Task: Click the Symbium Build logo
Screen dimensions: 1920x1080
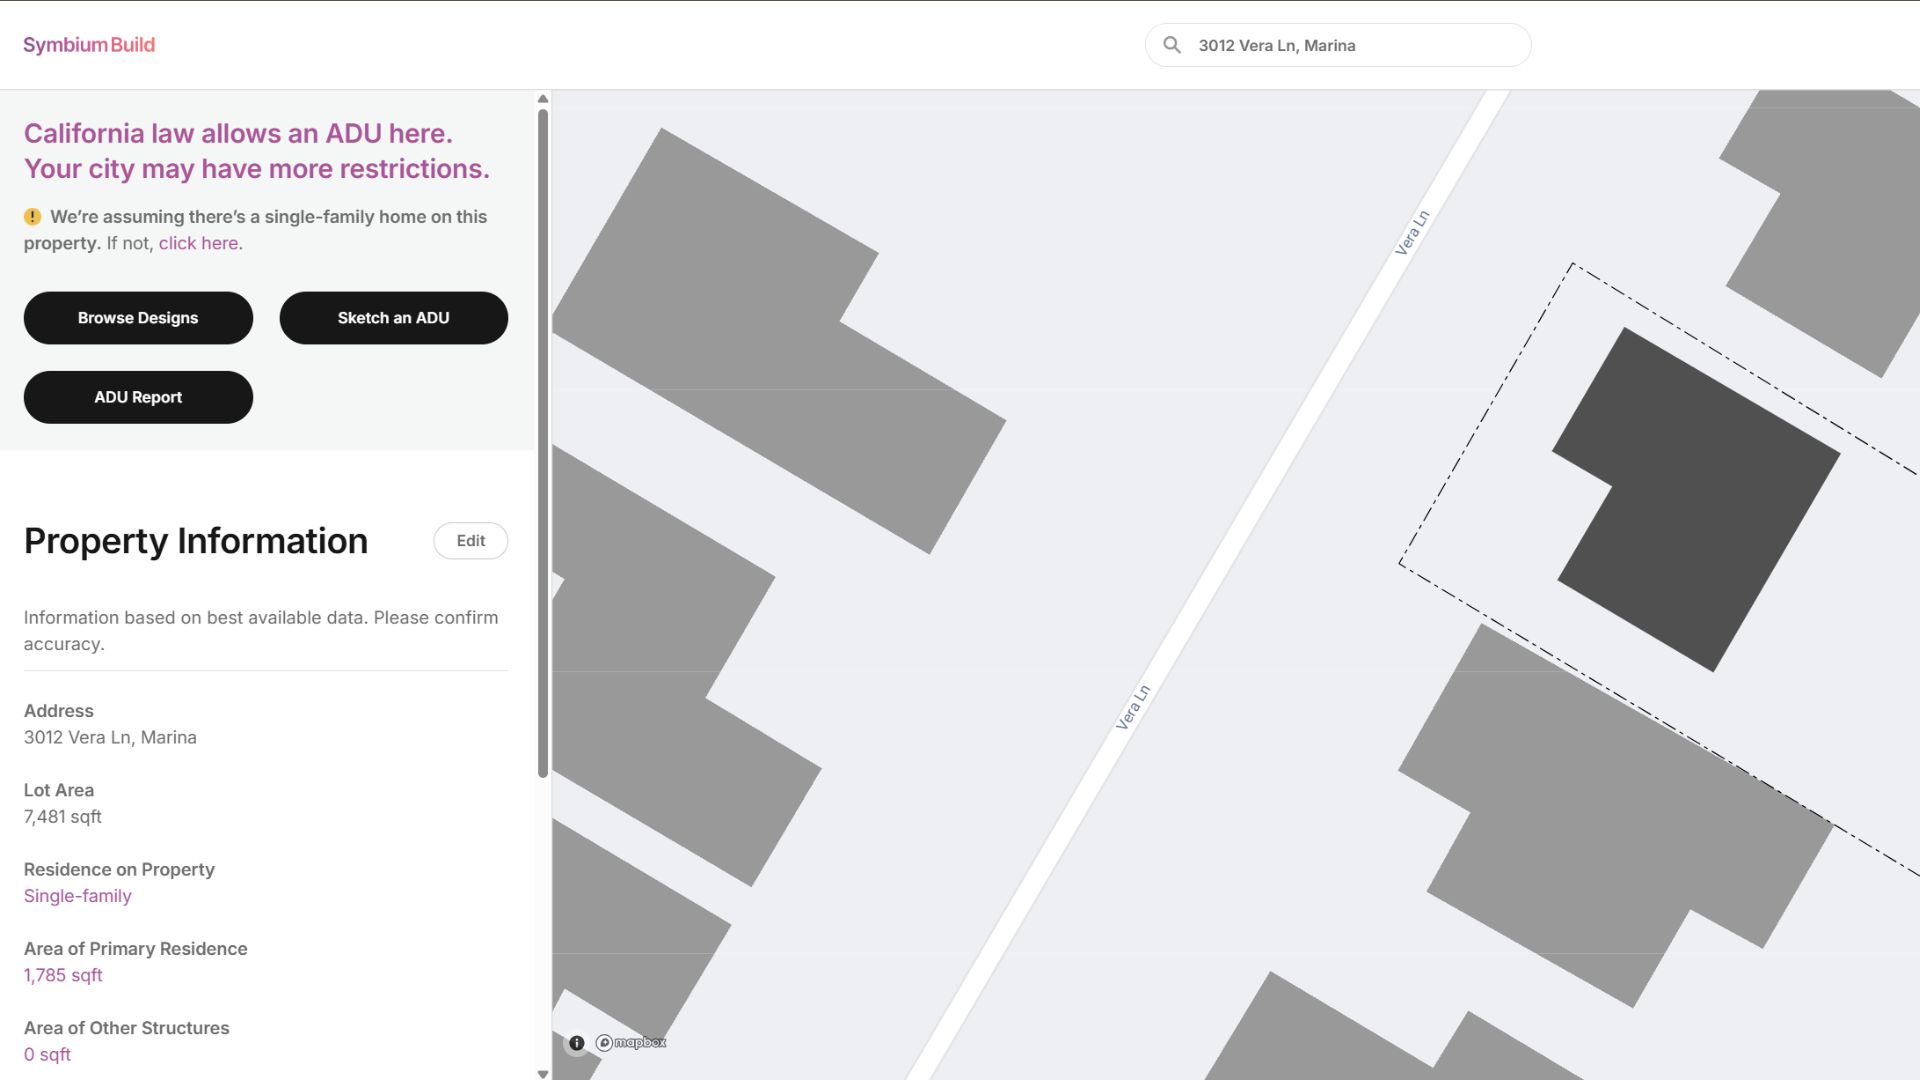Action: point(89,45)
